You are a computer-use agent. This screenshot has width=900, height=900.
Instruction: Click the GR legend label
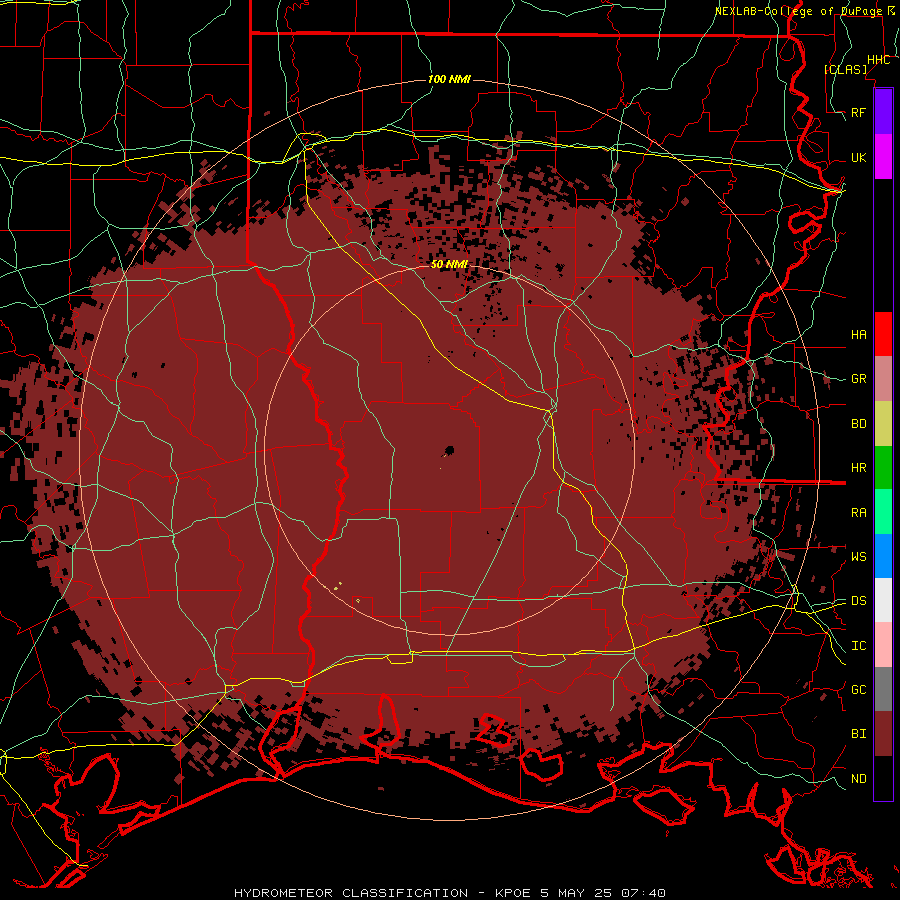pyautogui.click(x=858, y=379)
